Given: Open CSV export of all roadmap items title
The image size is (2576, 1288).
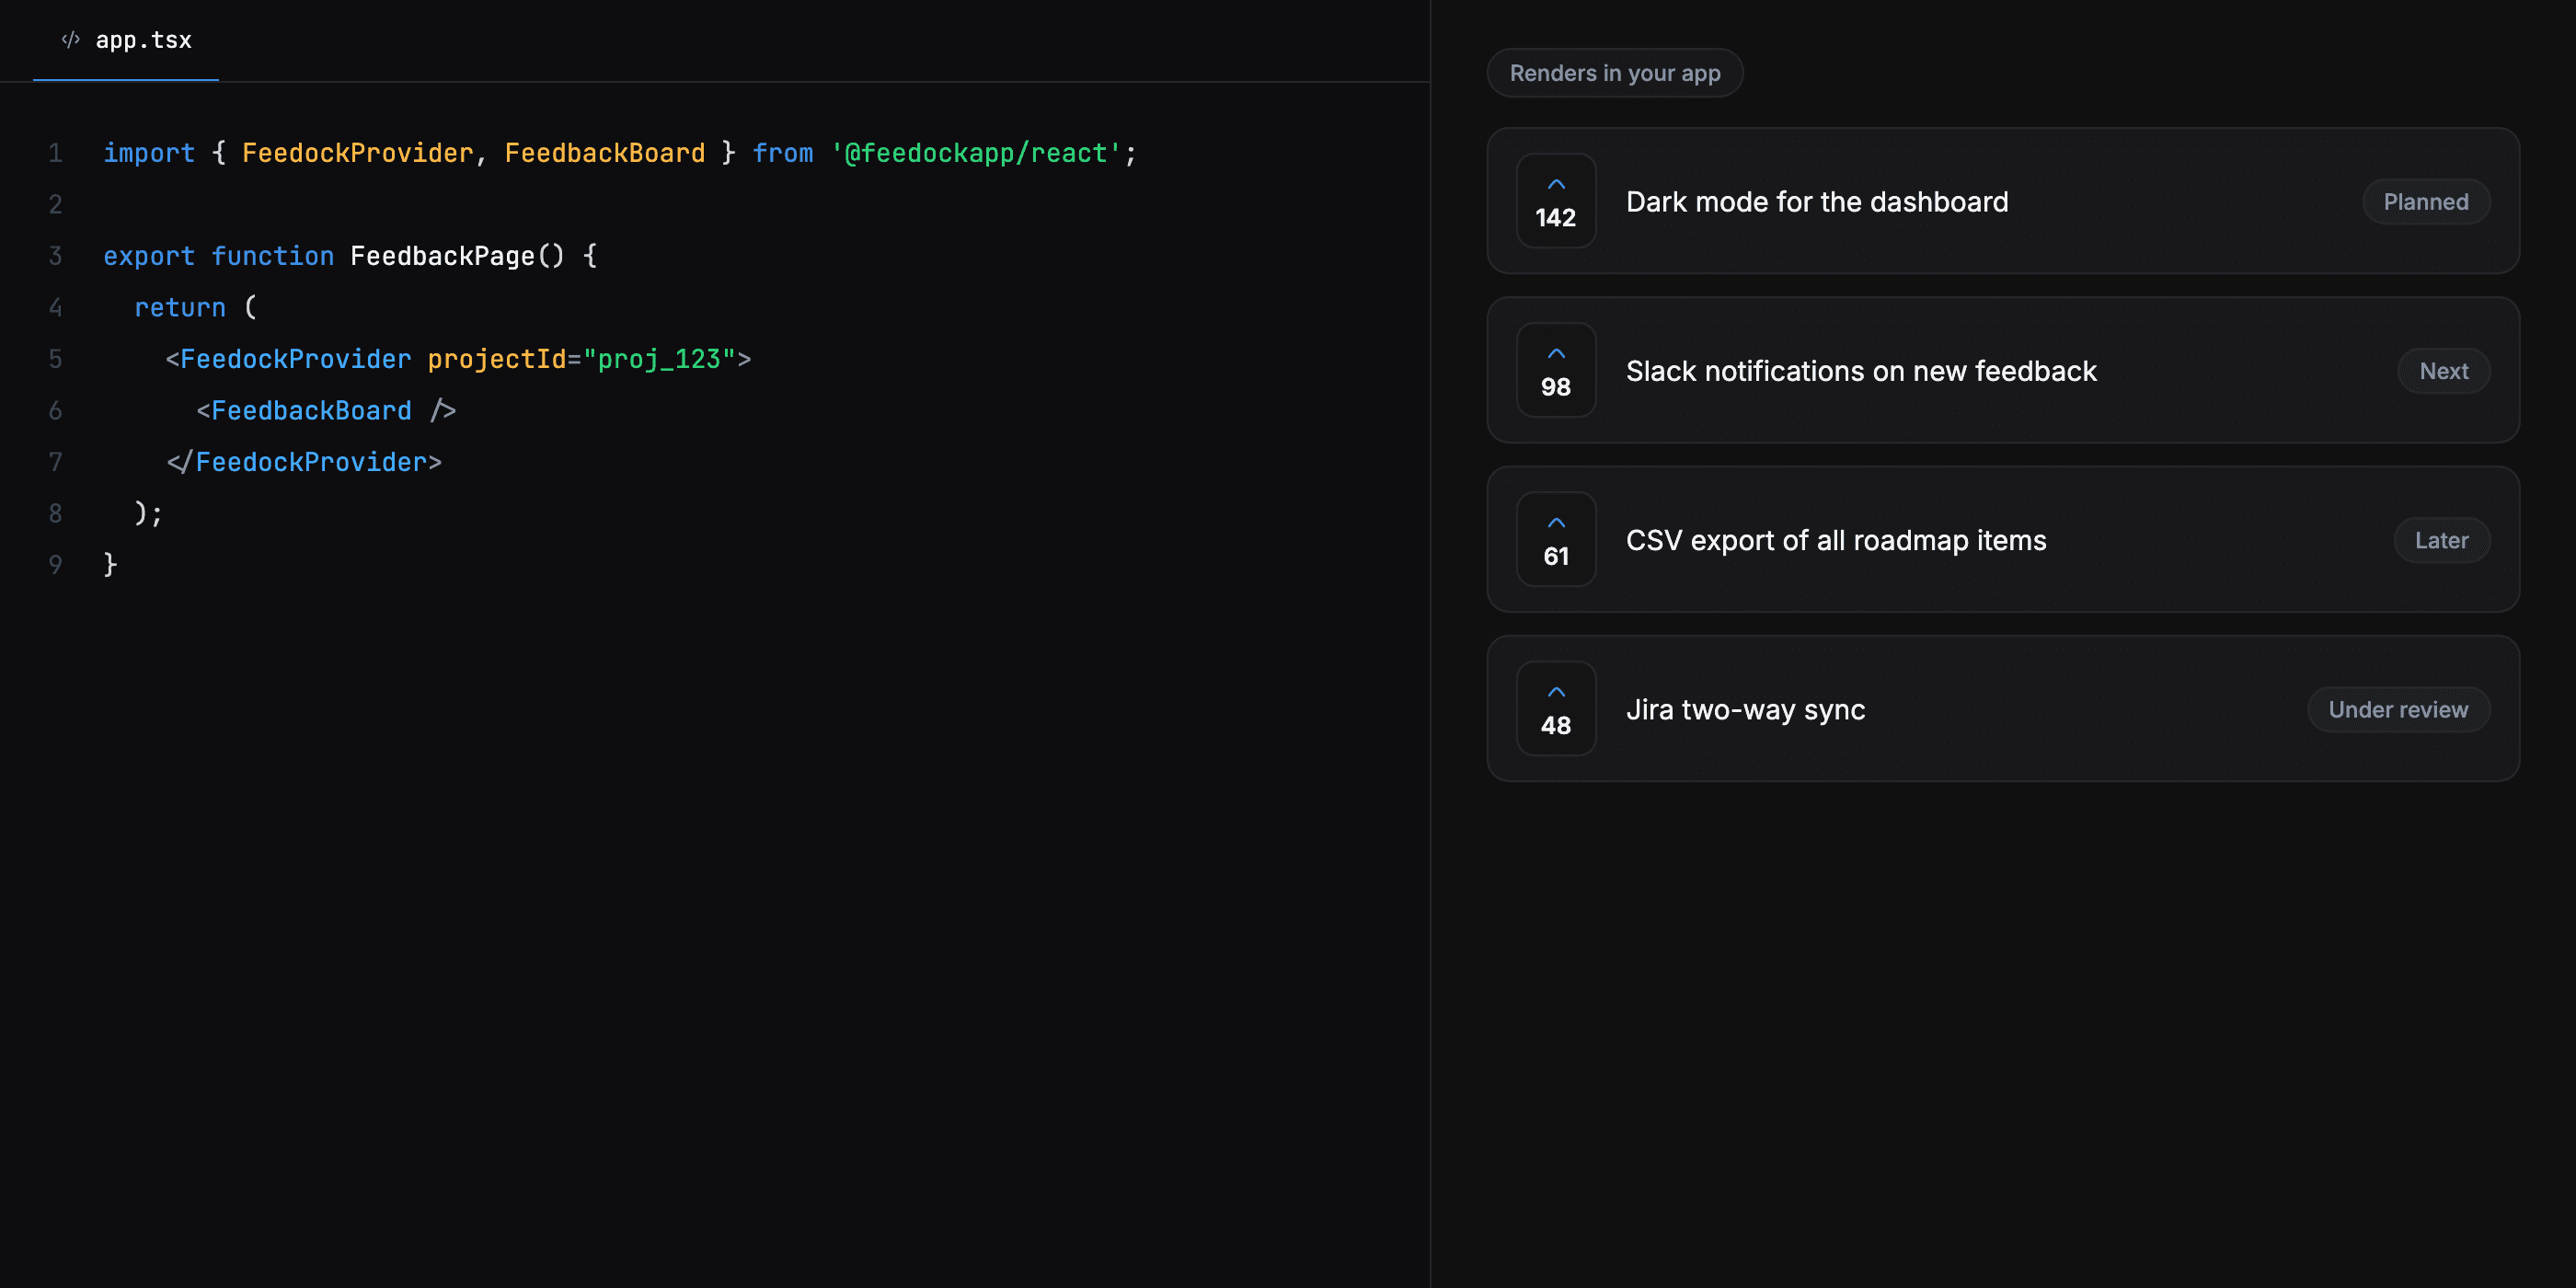Looking at the screenshot, I should 1836,540.
